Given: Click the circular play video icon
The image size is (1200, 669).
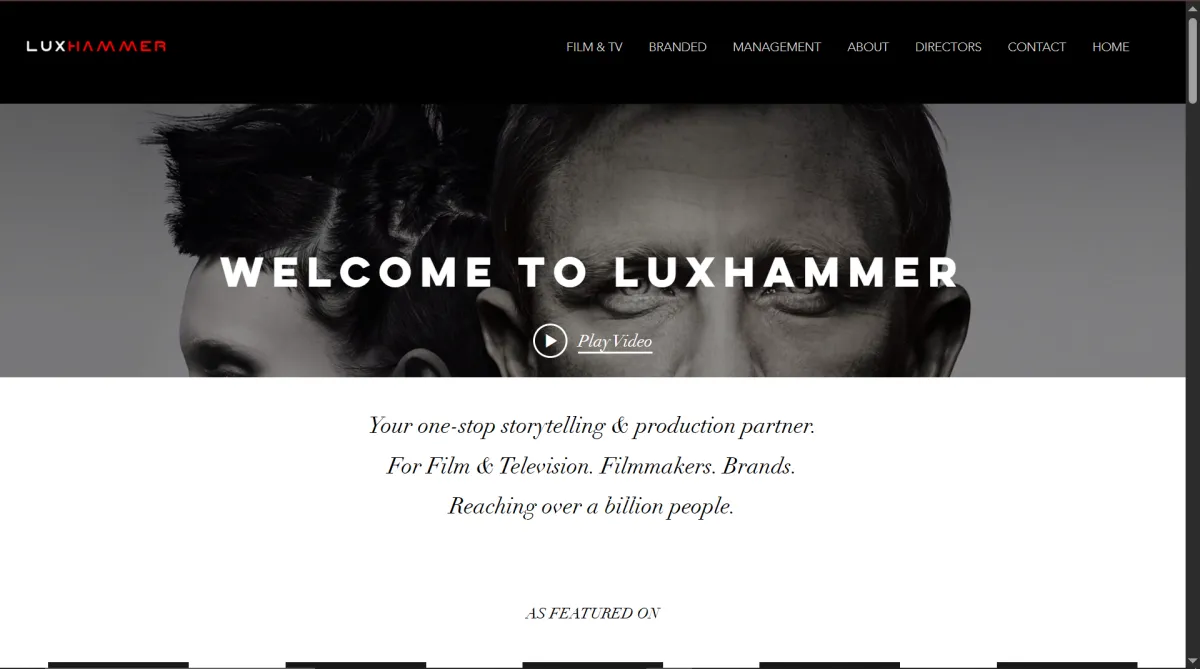Looking at the screenshot, I should coord(550,341).
